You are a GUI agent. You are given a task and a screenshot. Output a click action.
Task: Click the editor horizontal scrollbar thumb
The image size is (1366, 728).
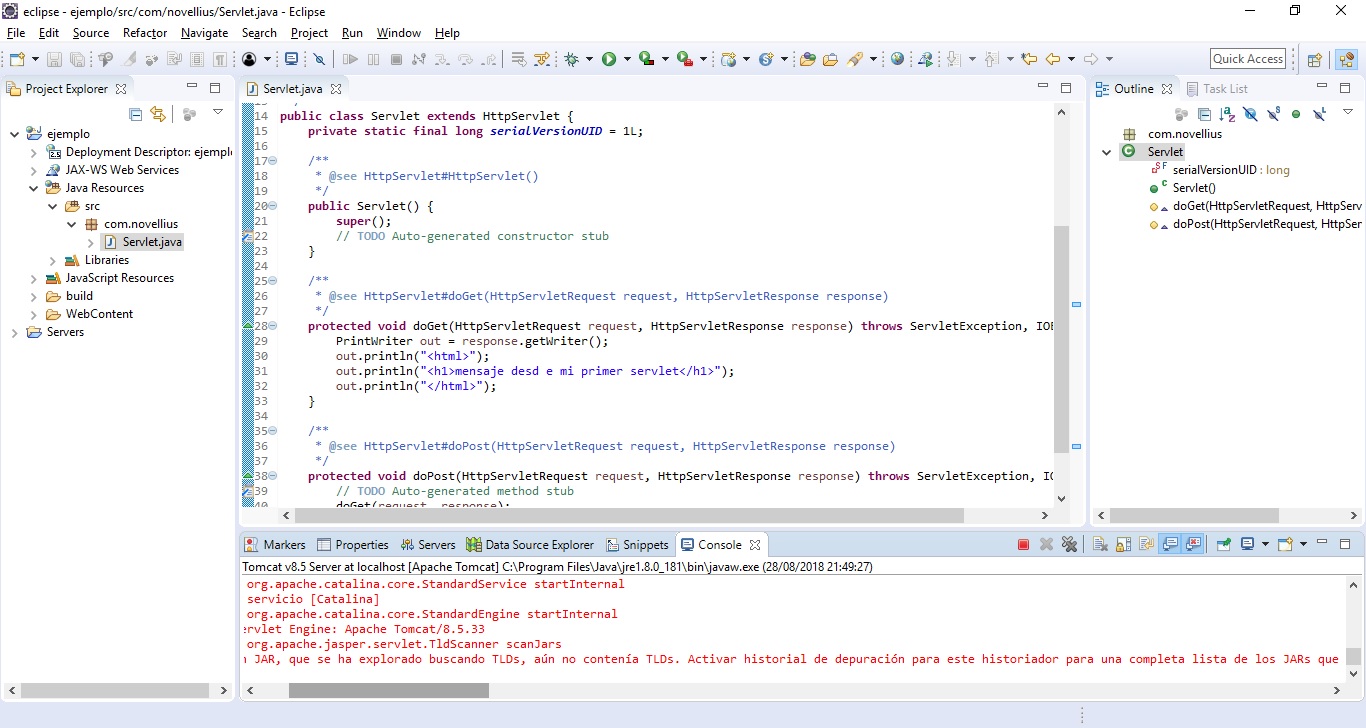coord(629,516)
